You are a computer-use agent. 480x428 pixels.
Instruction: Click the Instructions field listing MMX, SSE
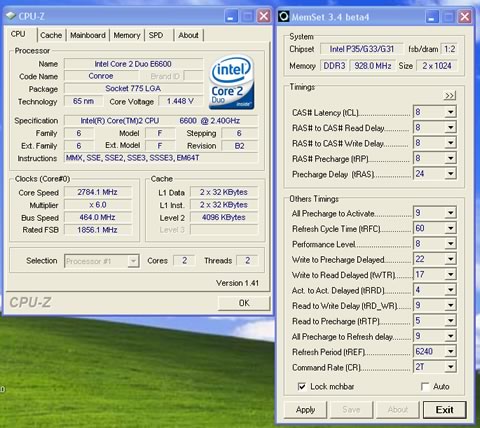[x=161, y=158]
